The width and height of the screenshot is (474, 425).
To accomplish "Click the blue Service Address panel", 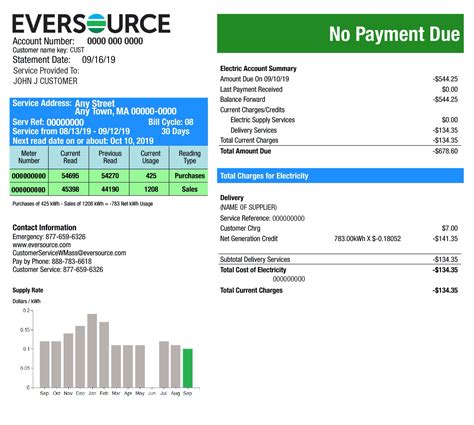I will pyautogui.click(x=109, y=122).
